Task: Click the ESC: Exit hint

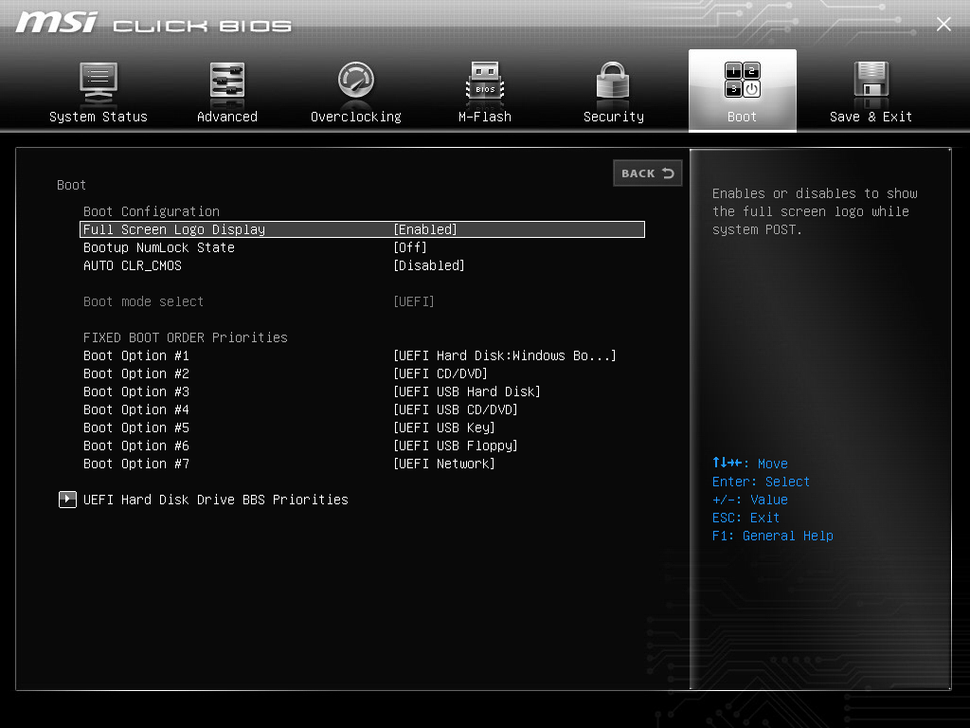Action: 745,518
